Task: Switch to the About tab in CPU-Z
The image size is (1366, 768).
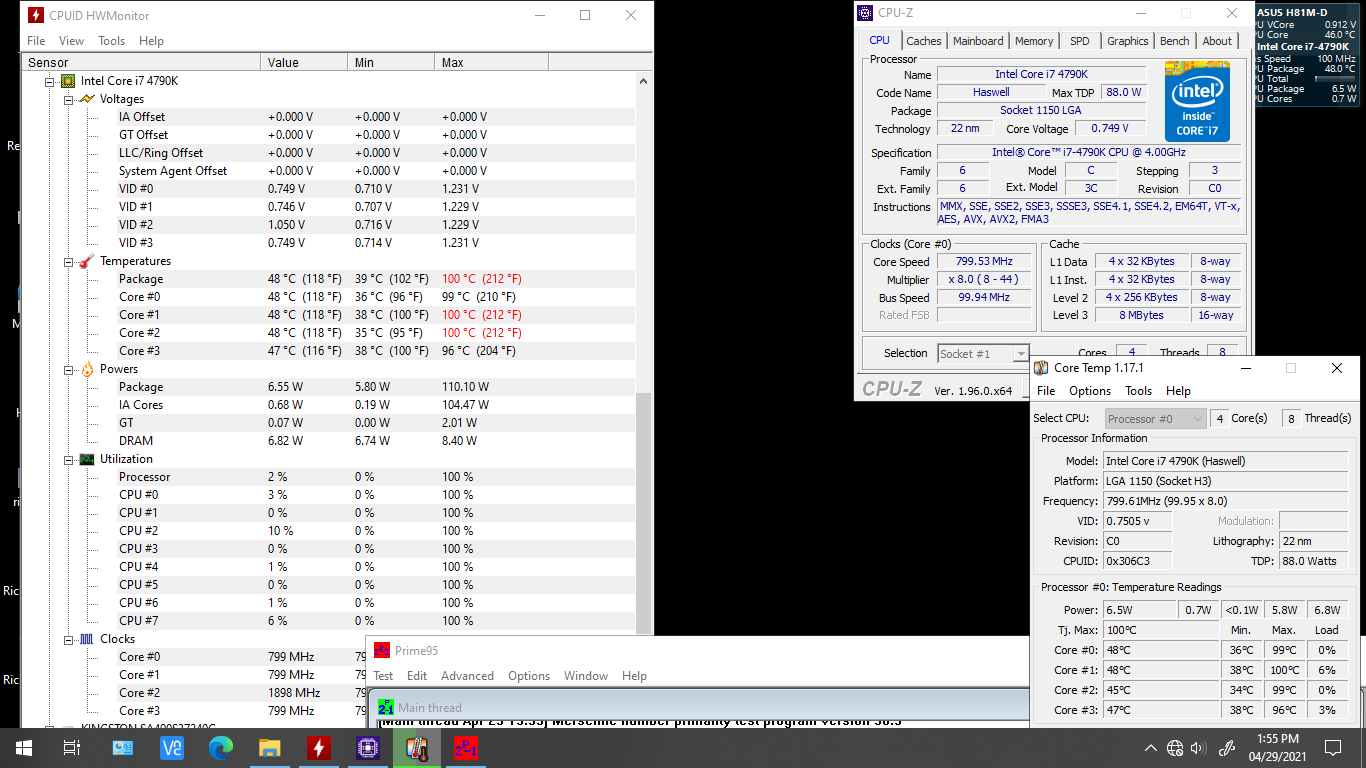Action: click(1217, 41)
